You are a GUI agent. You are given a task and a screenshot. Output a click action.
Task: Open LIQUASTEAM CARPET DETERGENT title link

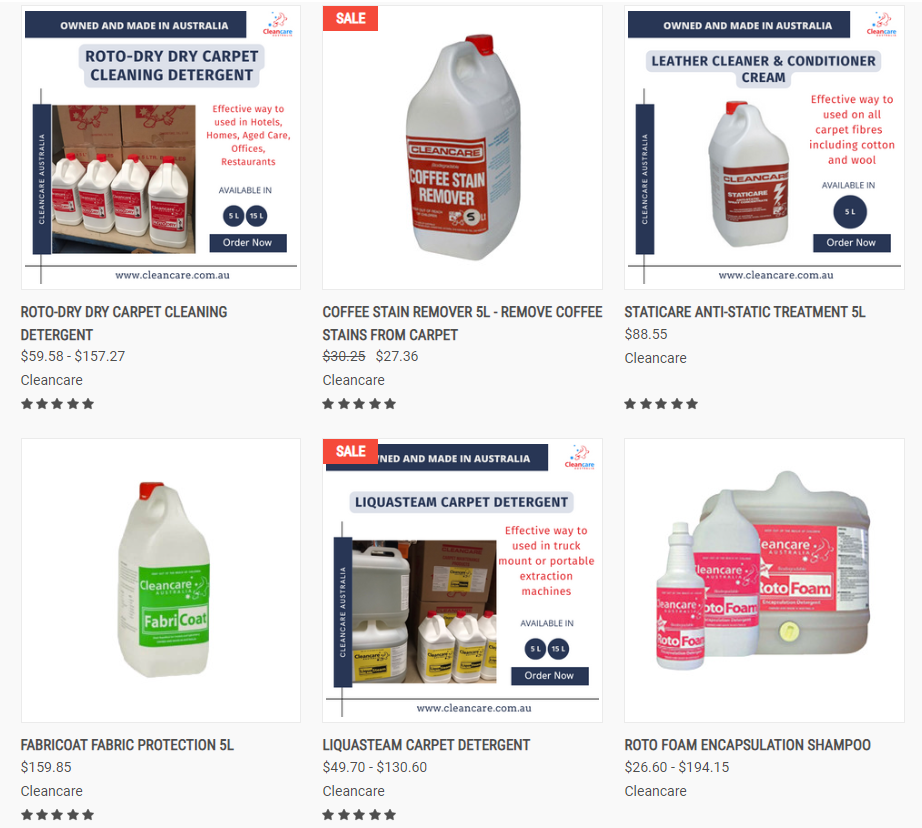tap(426, 745)
